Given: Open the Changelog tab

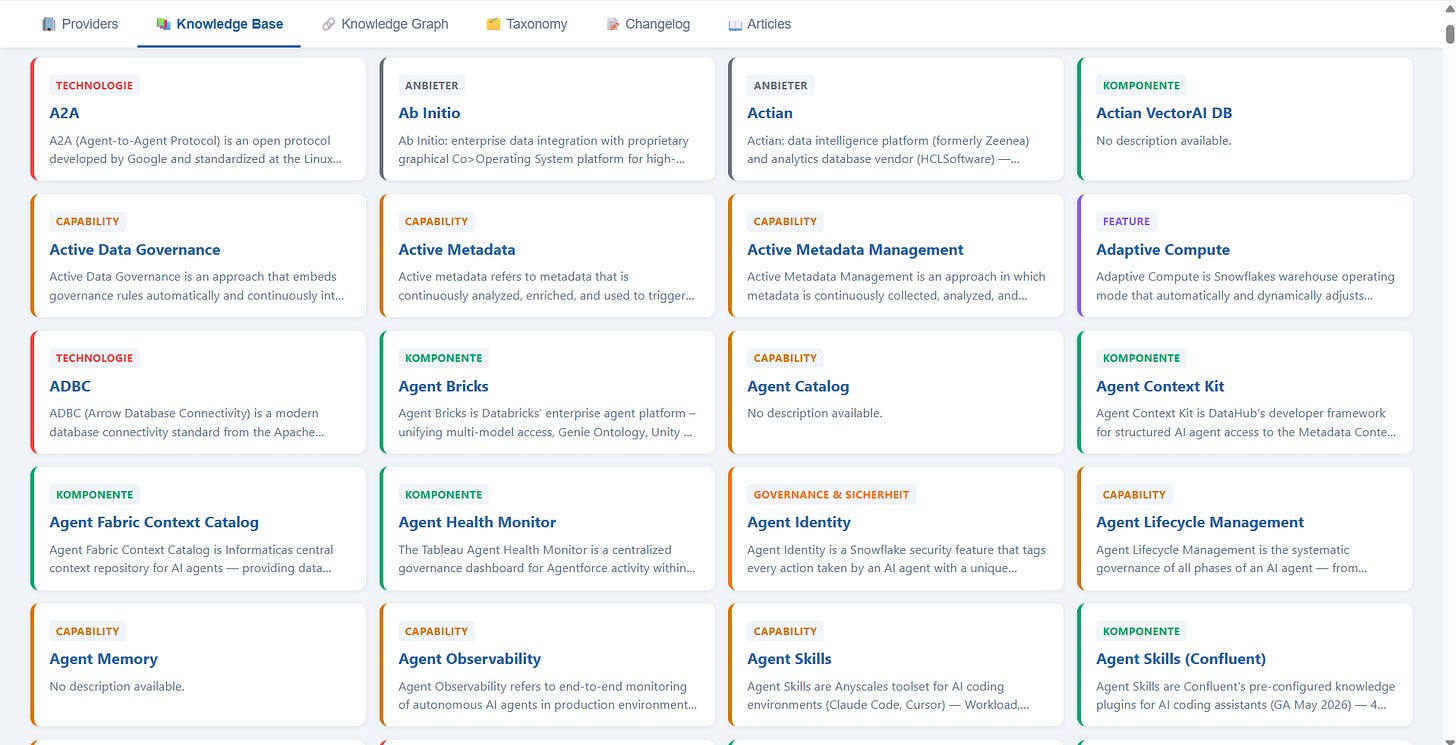Looking at the screenshot, I should tap(648, 24).
